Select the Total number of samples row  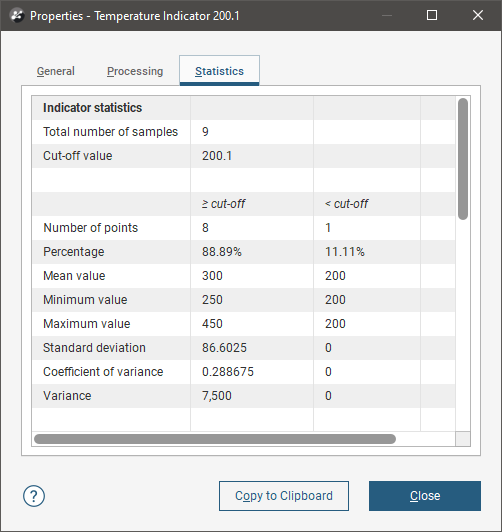point(244,132)
